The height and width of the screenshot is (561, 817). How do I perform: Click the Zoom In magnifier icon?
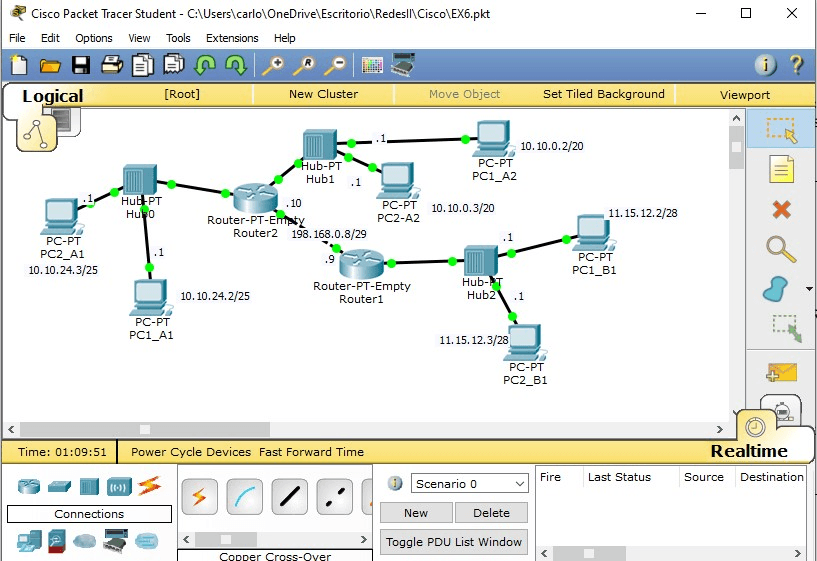pos(272,66)
